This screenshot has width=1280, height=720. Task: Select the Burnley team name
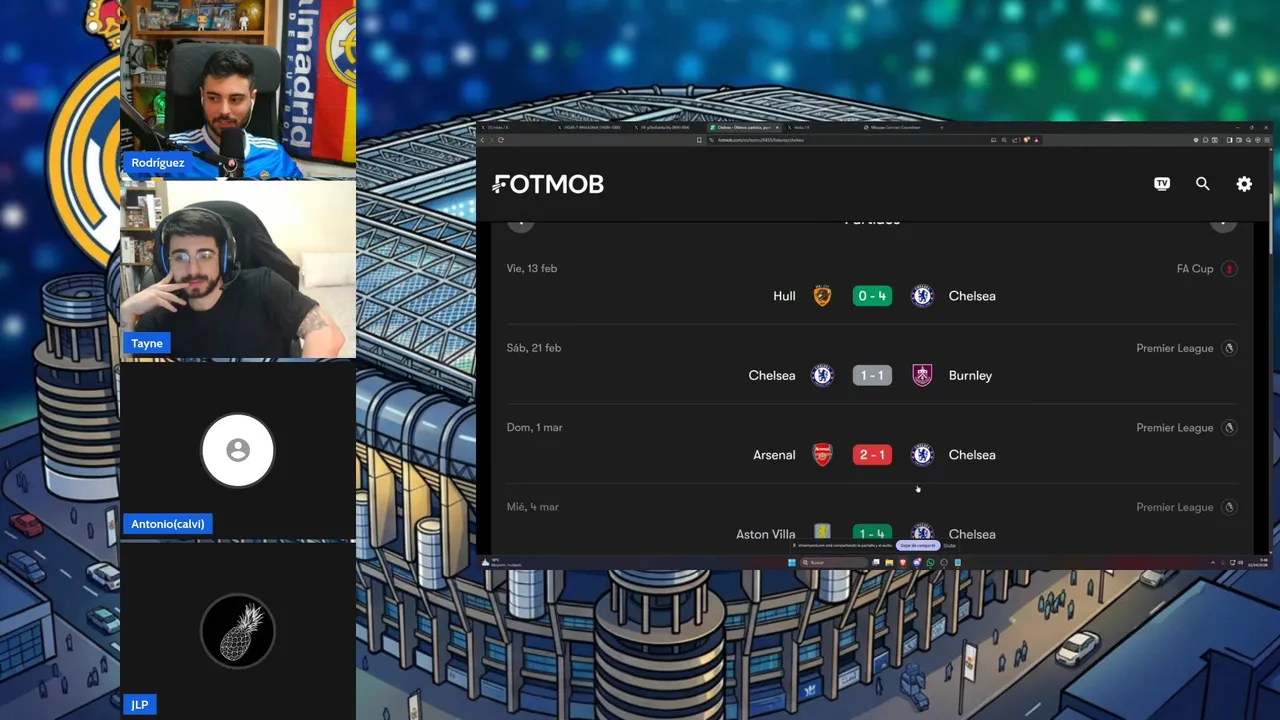(x=970, y=375)
